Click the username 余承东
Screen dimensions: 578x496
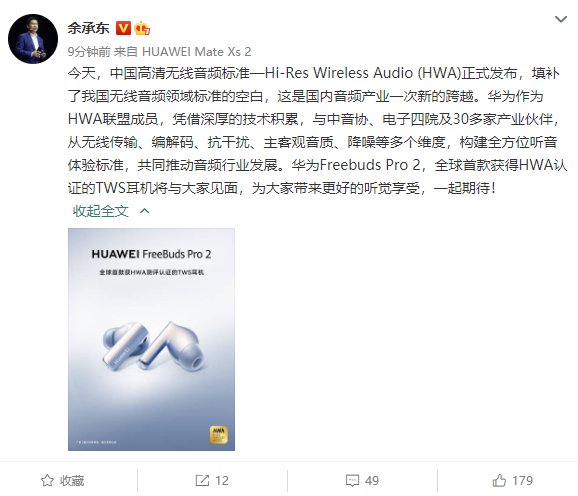(88, 28)
